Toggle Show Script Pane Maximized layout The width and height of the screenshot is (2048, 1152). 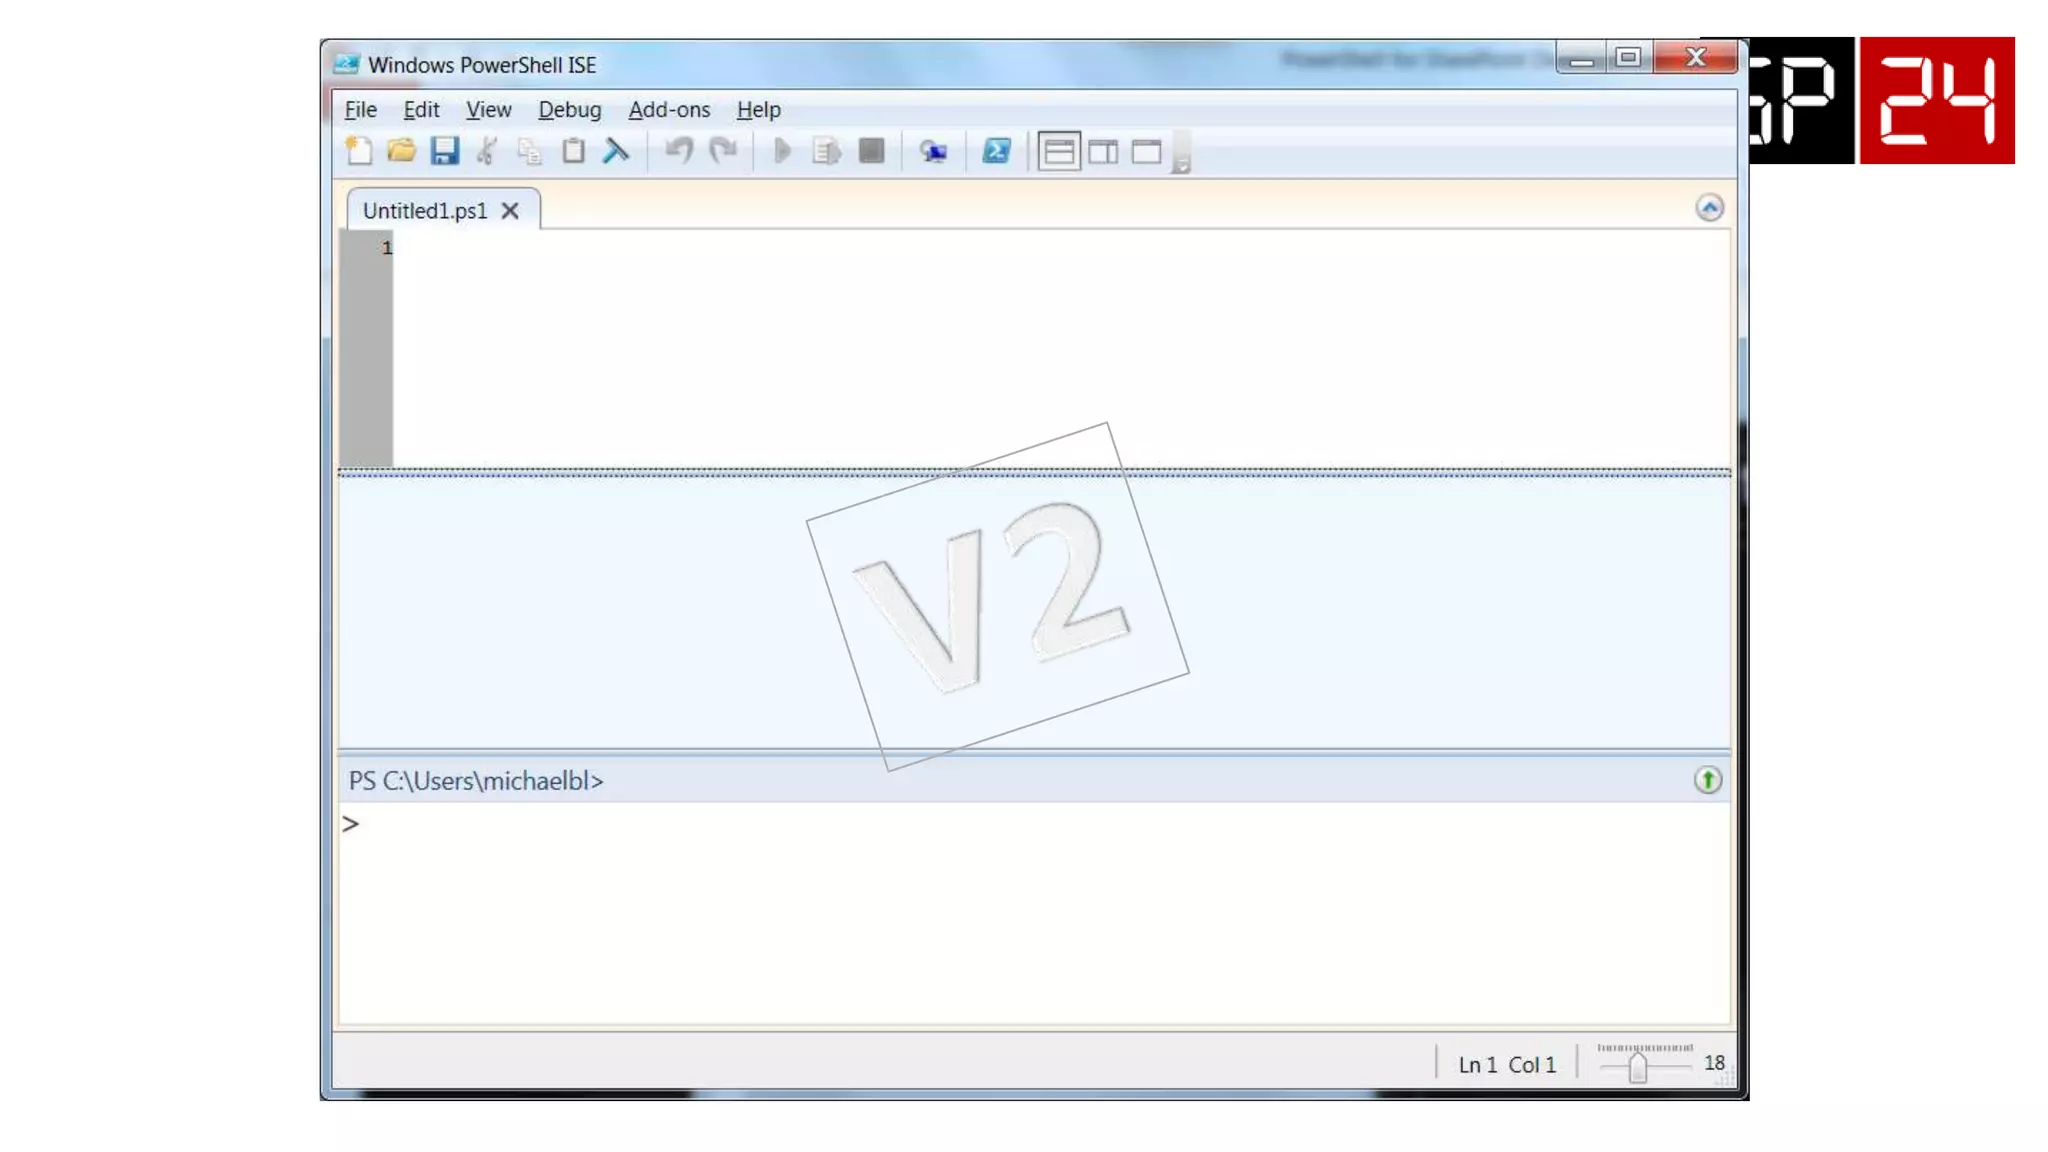[1146, 151]
